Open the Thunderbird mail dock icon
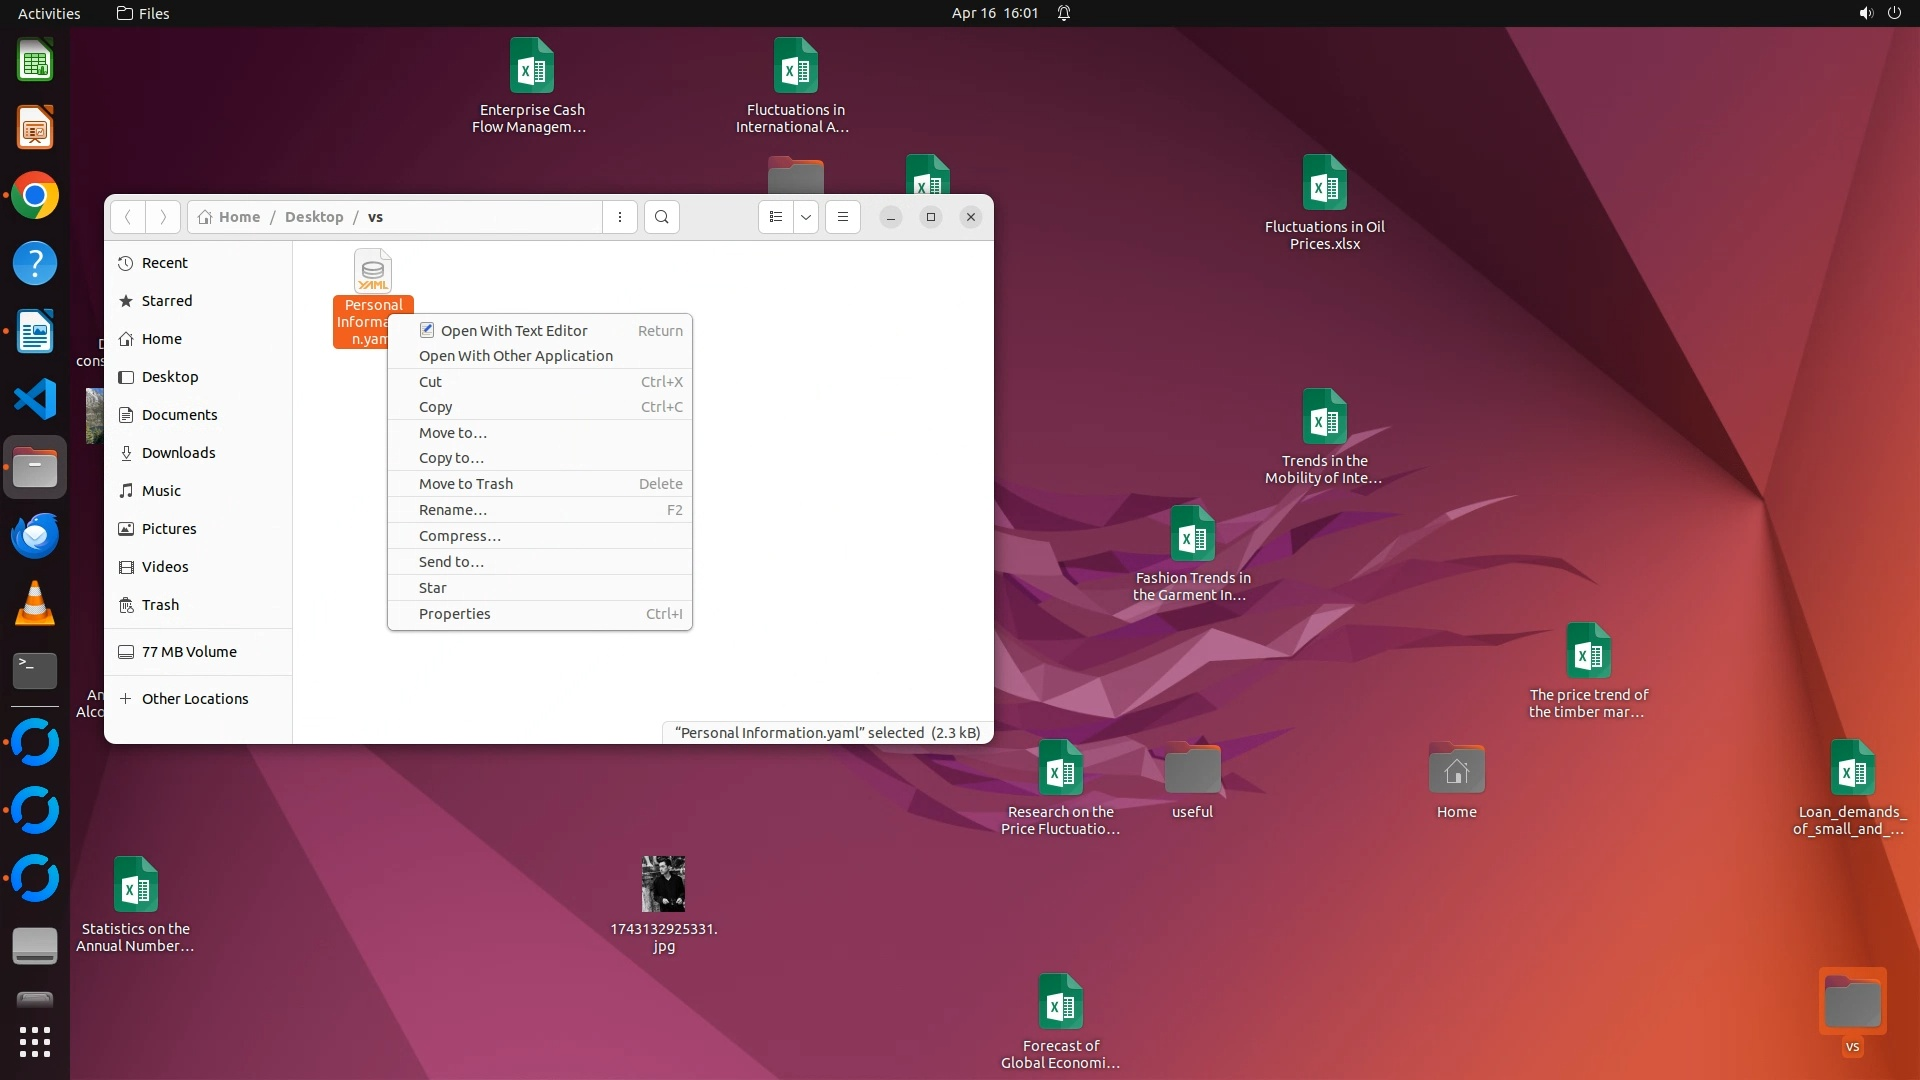The width and height of the screenshot is (1920, 1080). click(35, 536)
